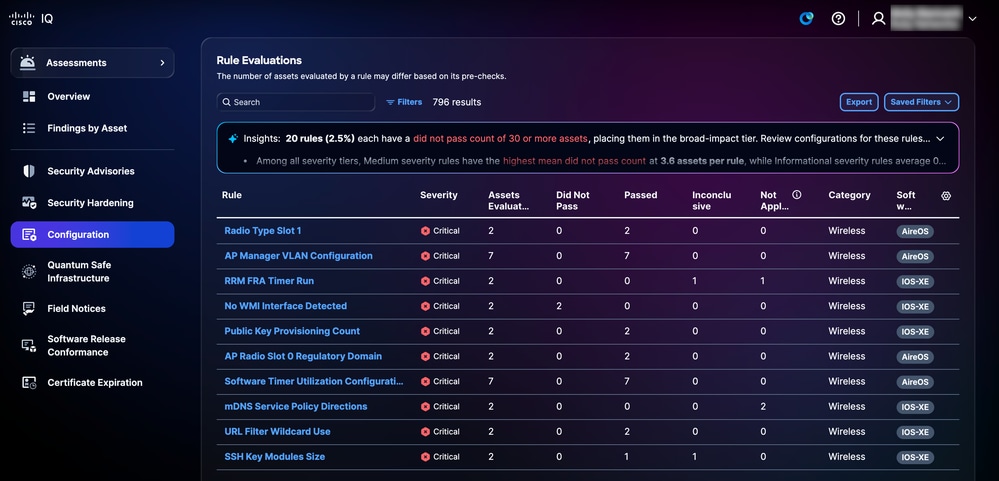Click the Insights sparkle icon
This screenshot has height=481, width=999.
click(x=233, y=138)
